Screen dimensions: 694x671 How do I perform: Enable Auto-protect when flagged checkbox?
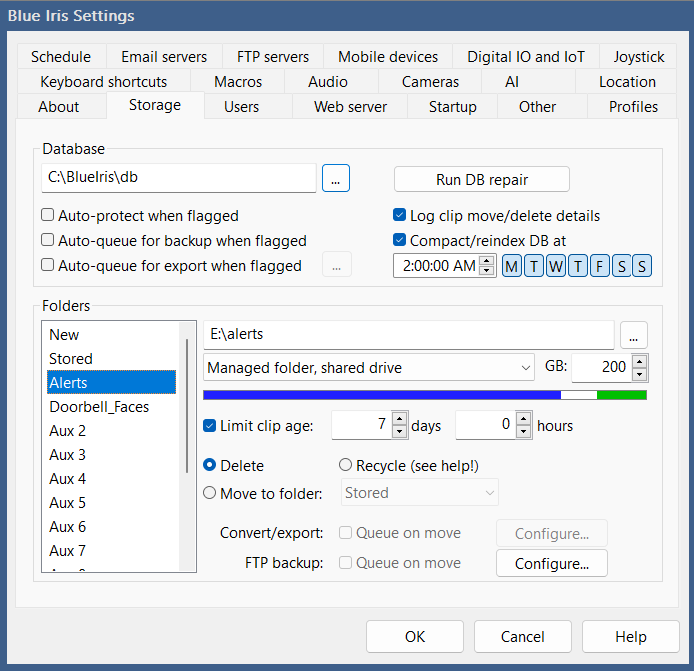[48, 215]
